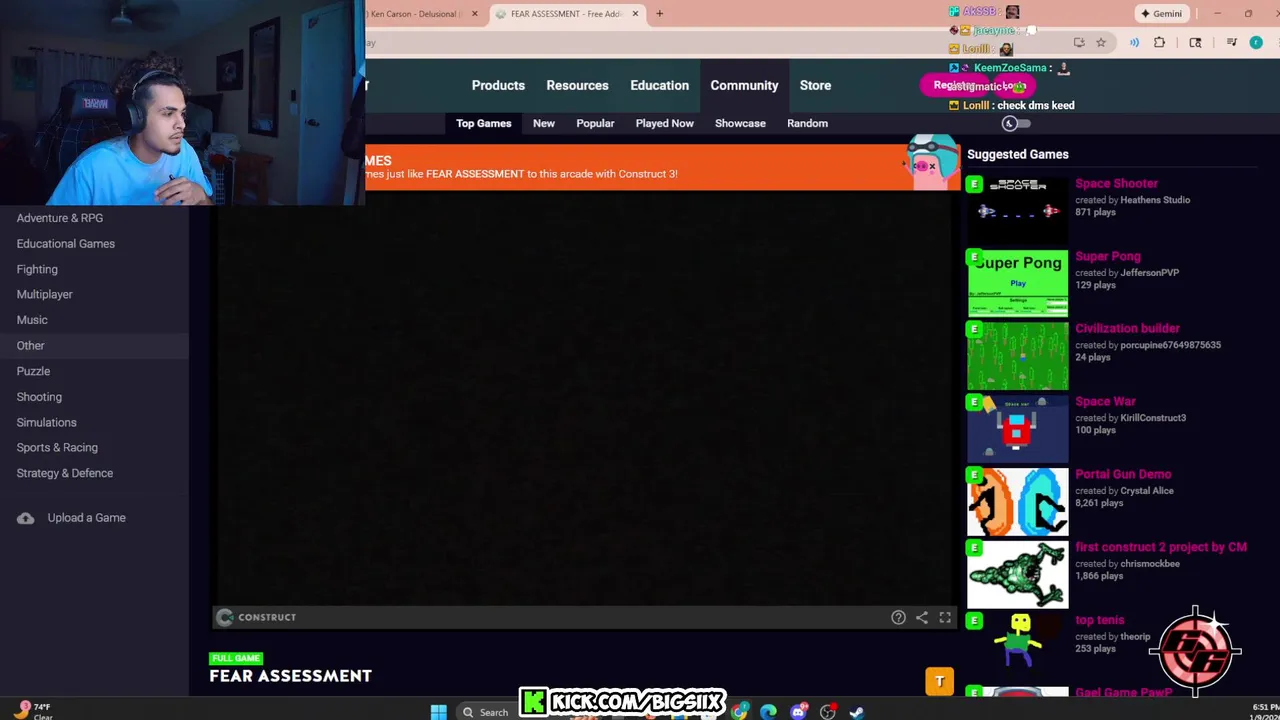Open the media playlist control icon
This screenshot has width=1280, height=720.
point(1232,43)
